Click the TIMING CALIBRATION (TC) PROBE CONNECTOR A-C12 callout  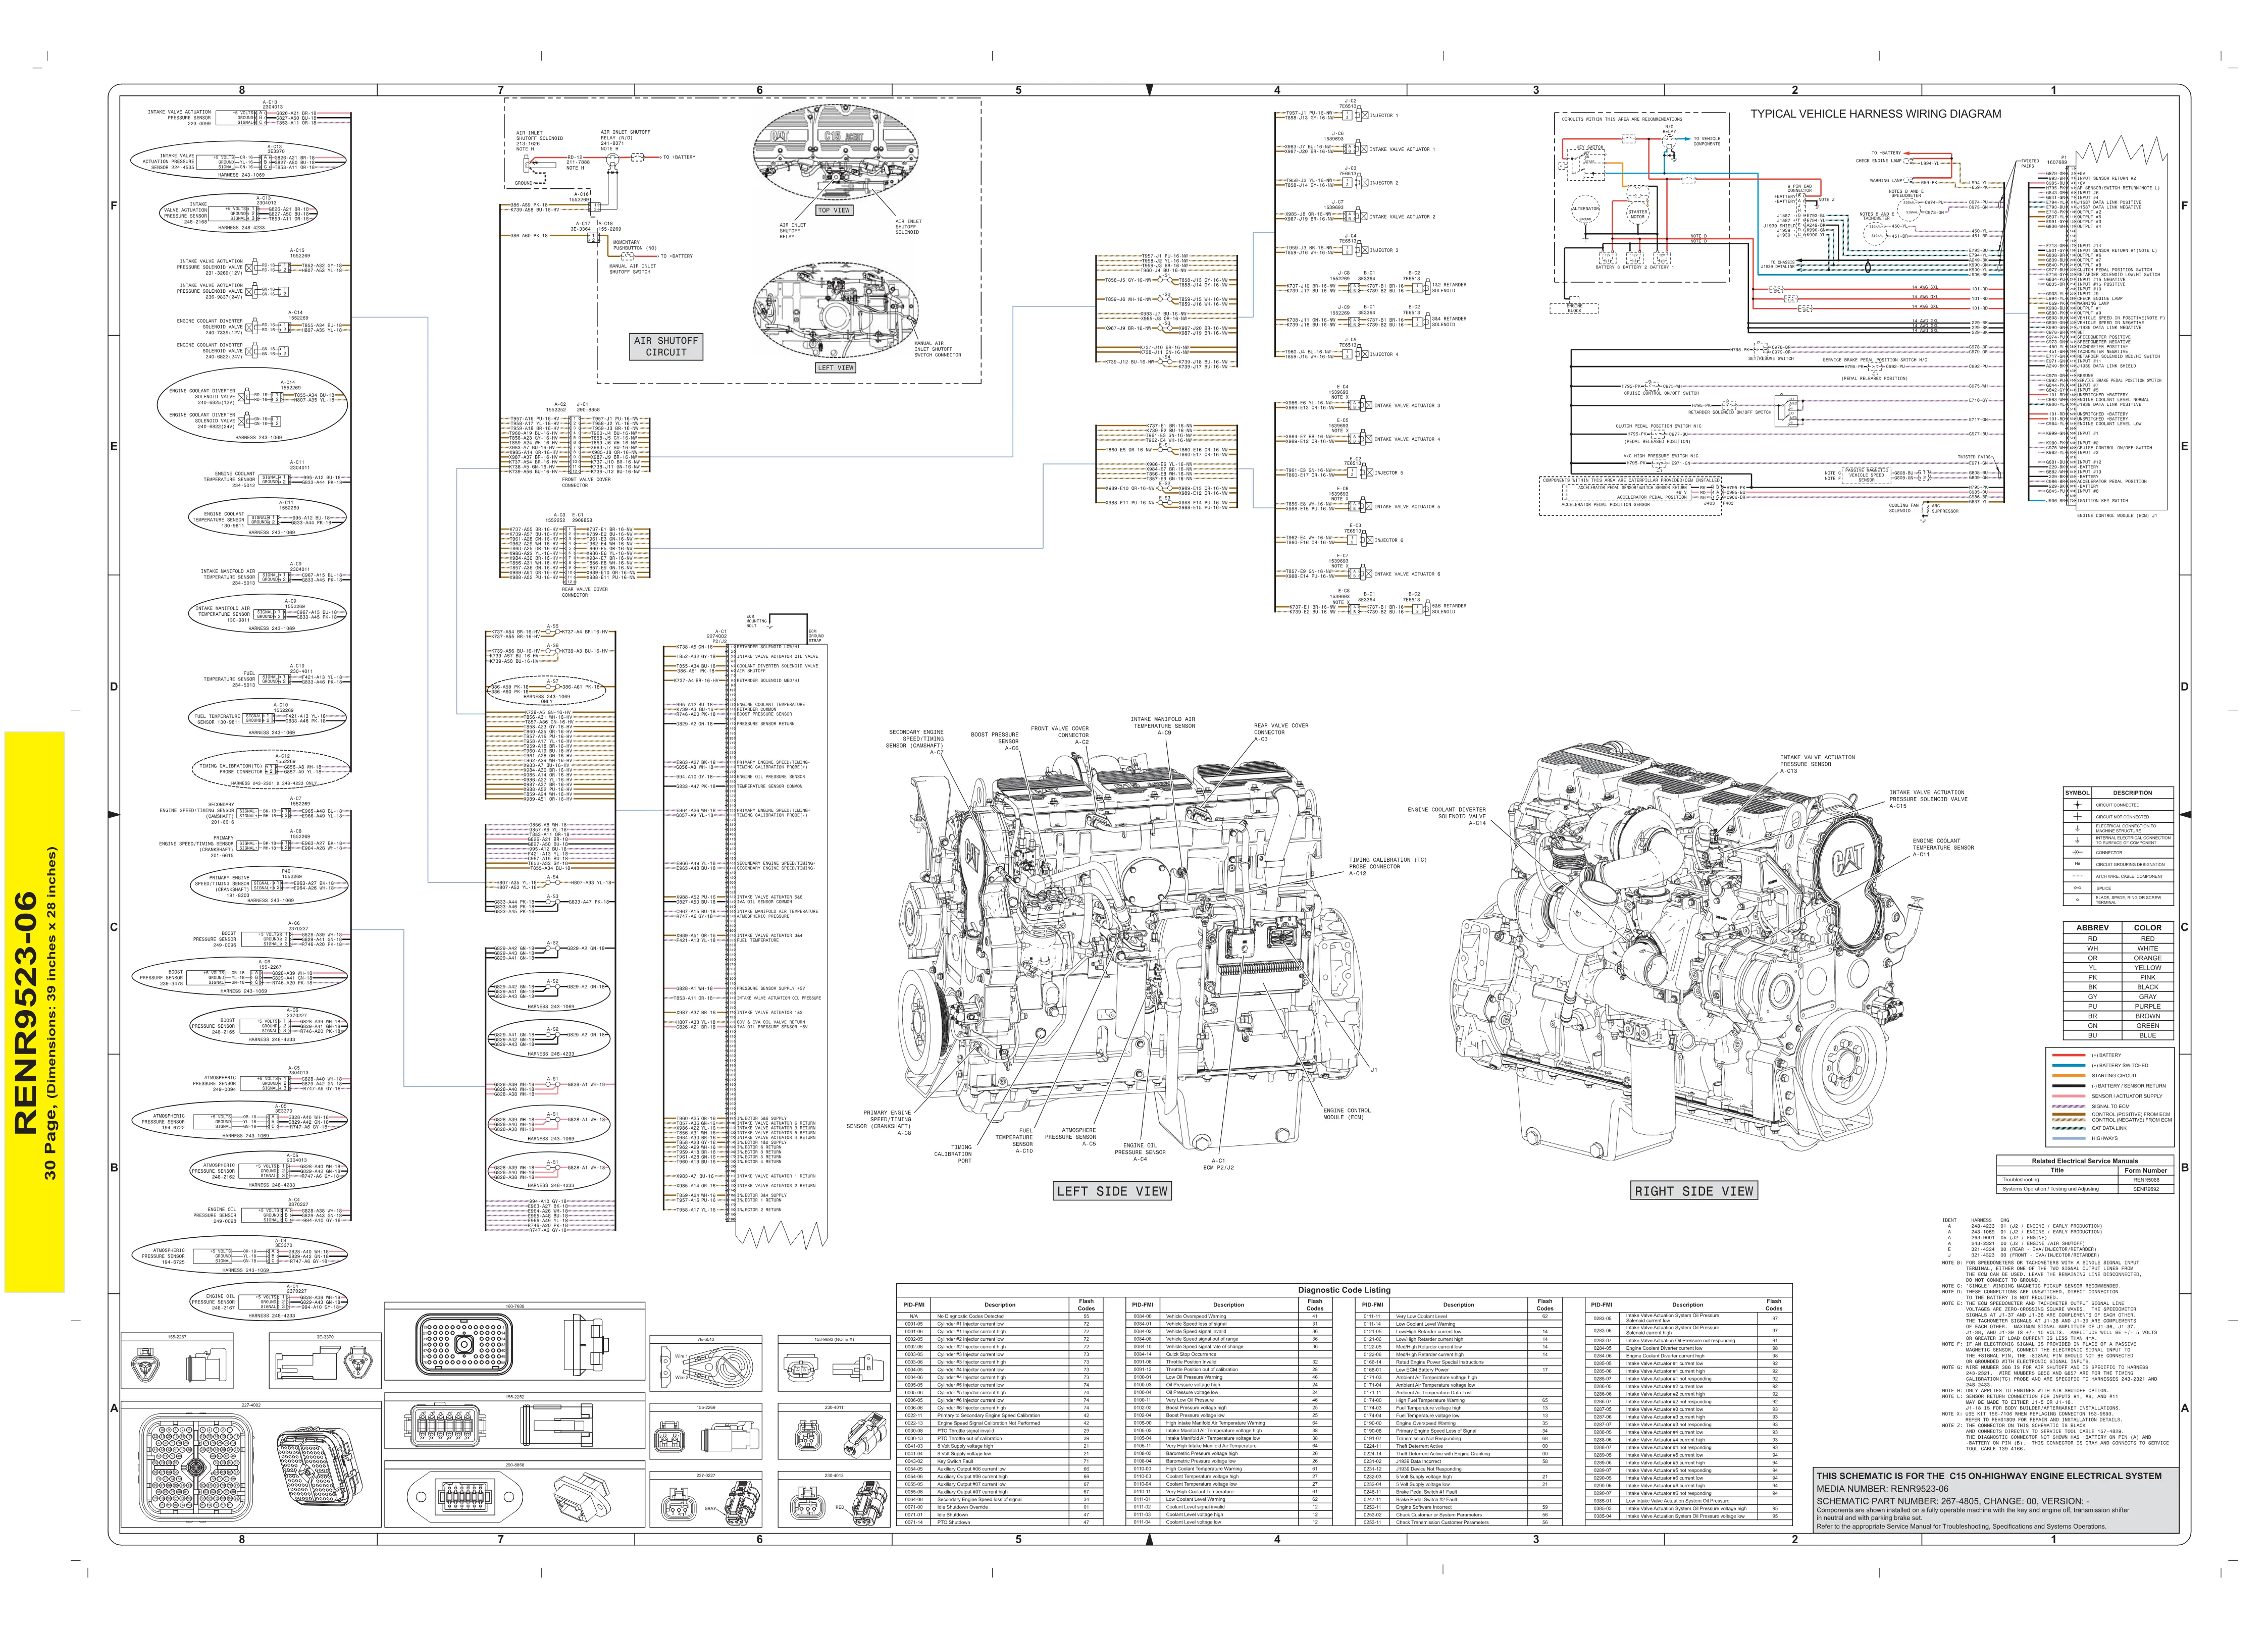tap(1387, 866)
